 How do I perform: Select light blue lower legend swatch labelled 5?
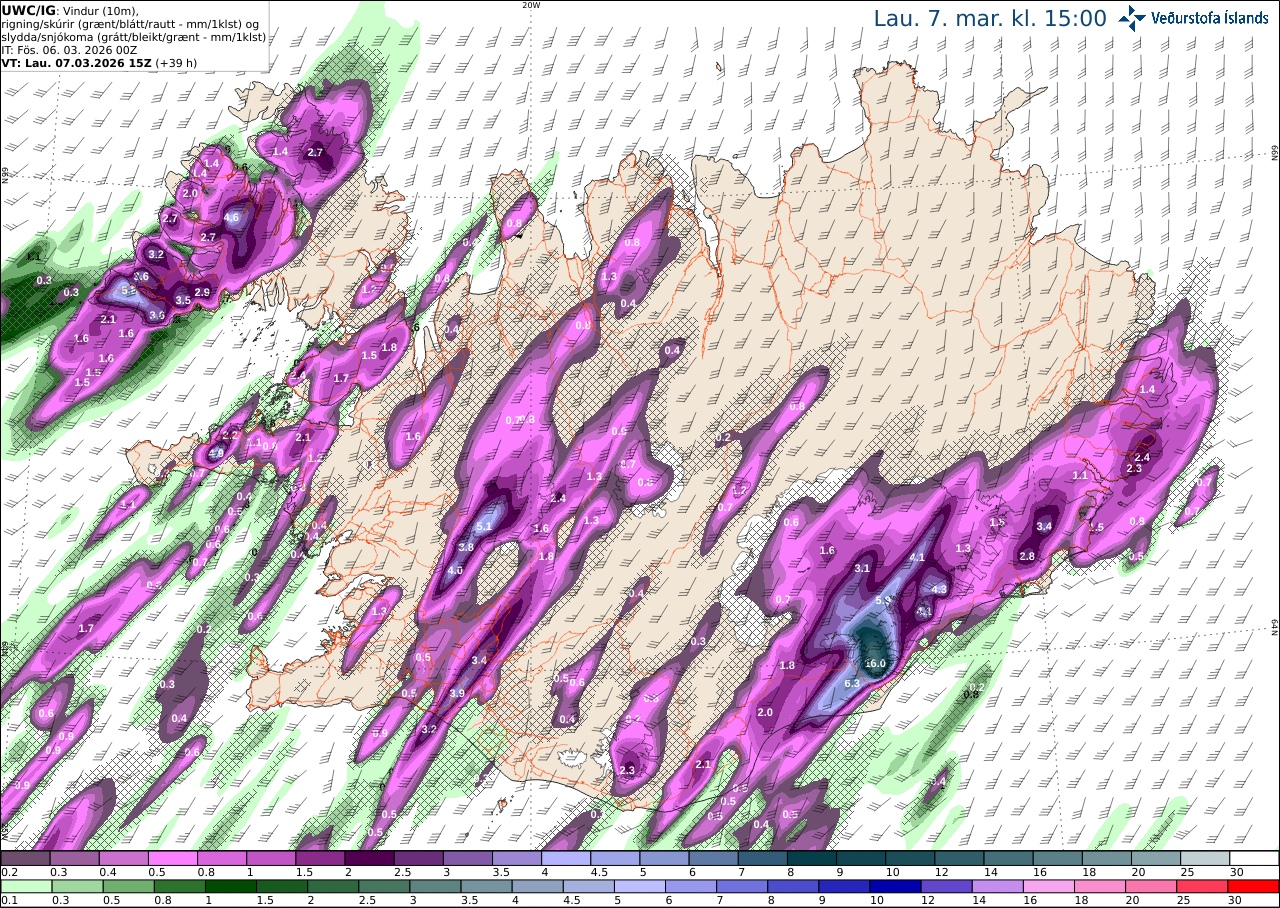pyautogui.click(x=640, y=886)
